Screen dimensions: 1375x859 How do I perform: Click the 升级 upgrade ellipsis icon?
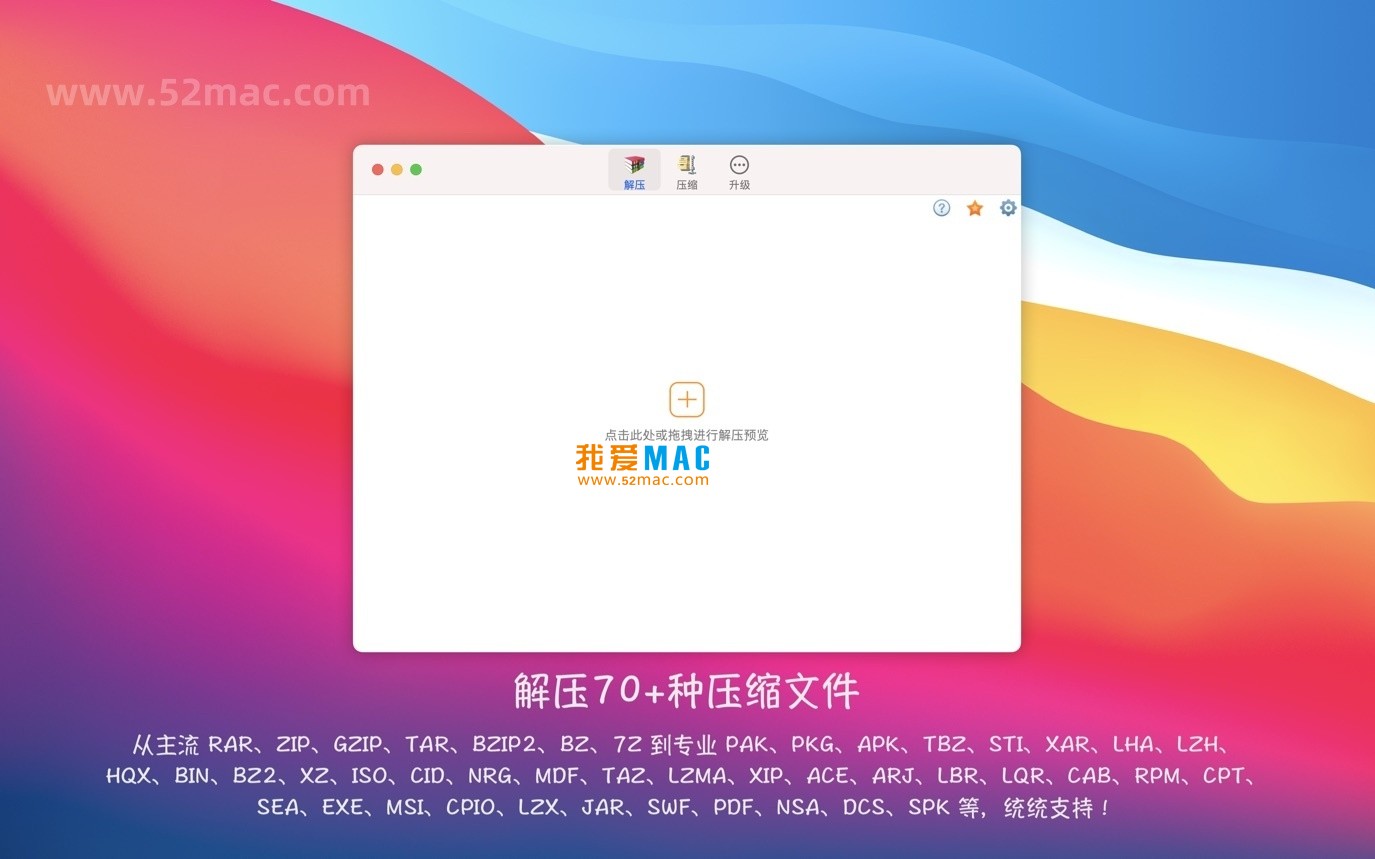pos(739,165)
